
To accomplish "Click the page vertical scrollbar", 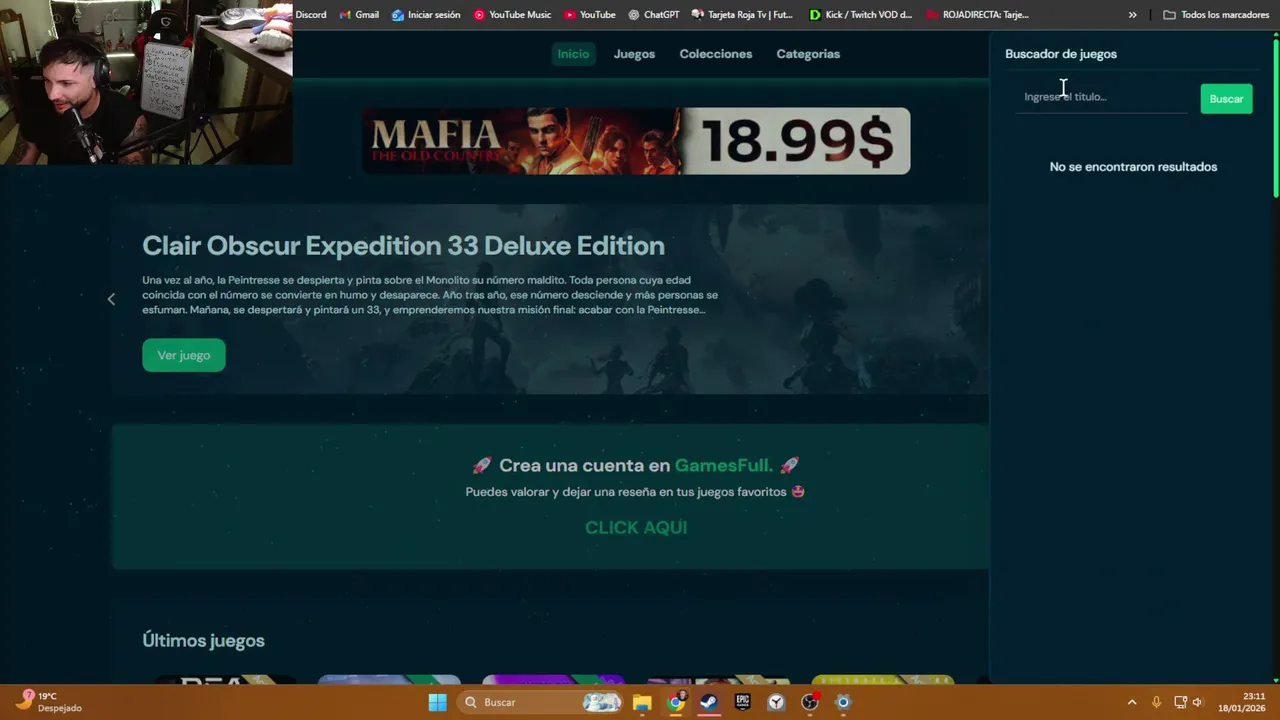I will click(1276, 118).
